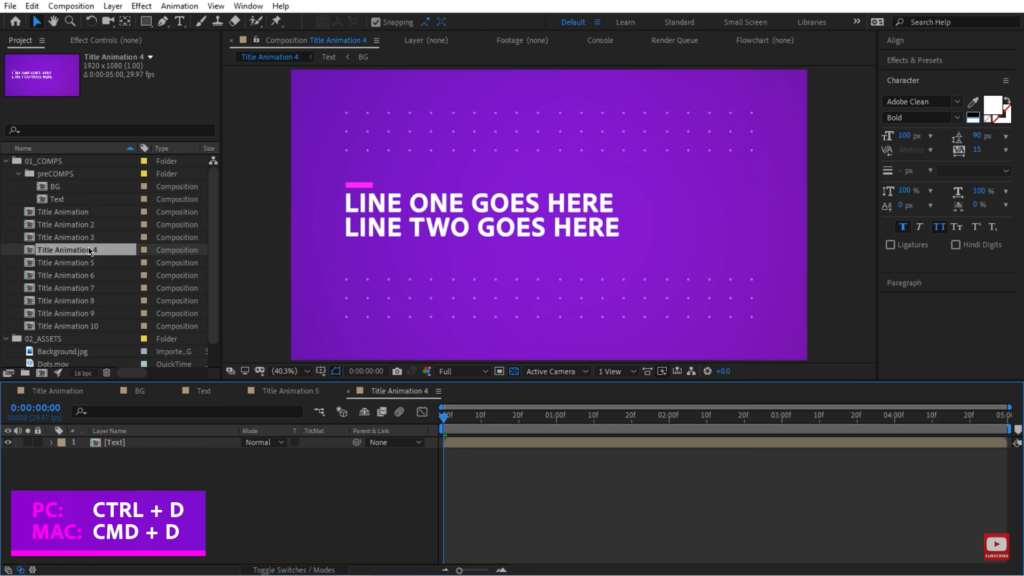1024x576 pixels.
Task: Open the magnification 40.3% dropdown
Action: tap(291, 371)
